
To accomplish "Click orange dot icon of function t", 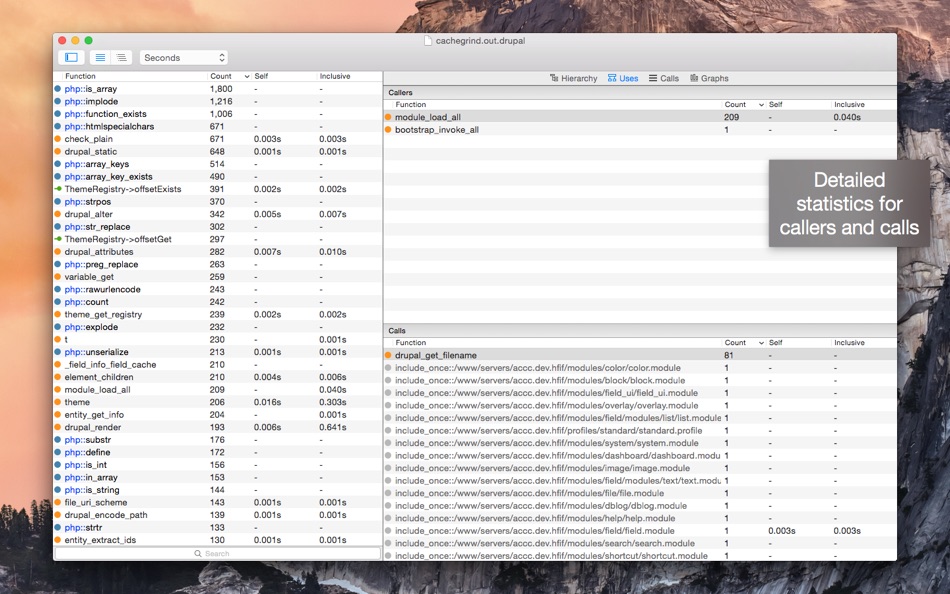I will point(58,339).
